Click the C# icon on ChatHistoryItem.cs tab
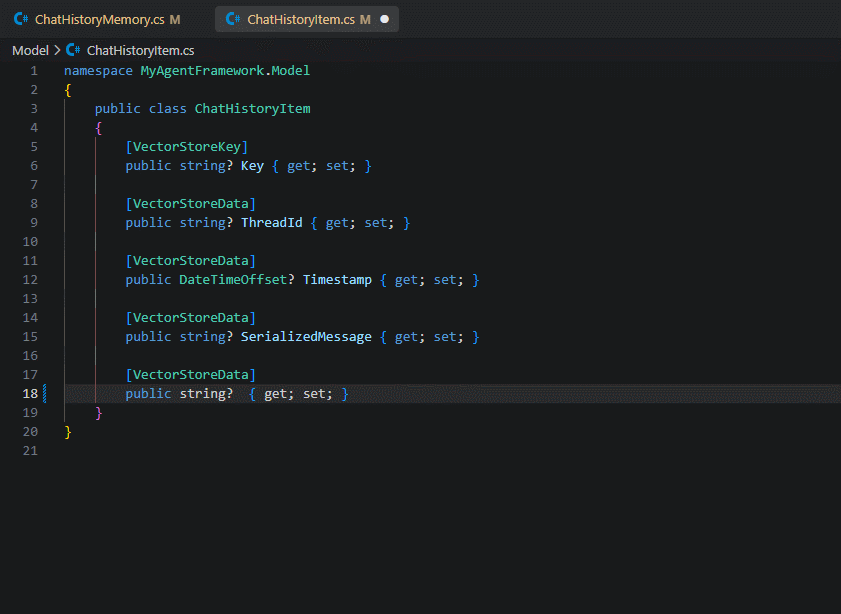The image size is (841, 614). coord(233,19)
